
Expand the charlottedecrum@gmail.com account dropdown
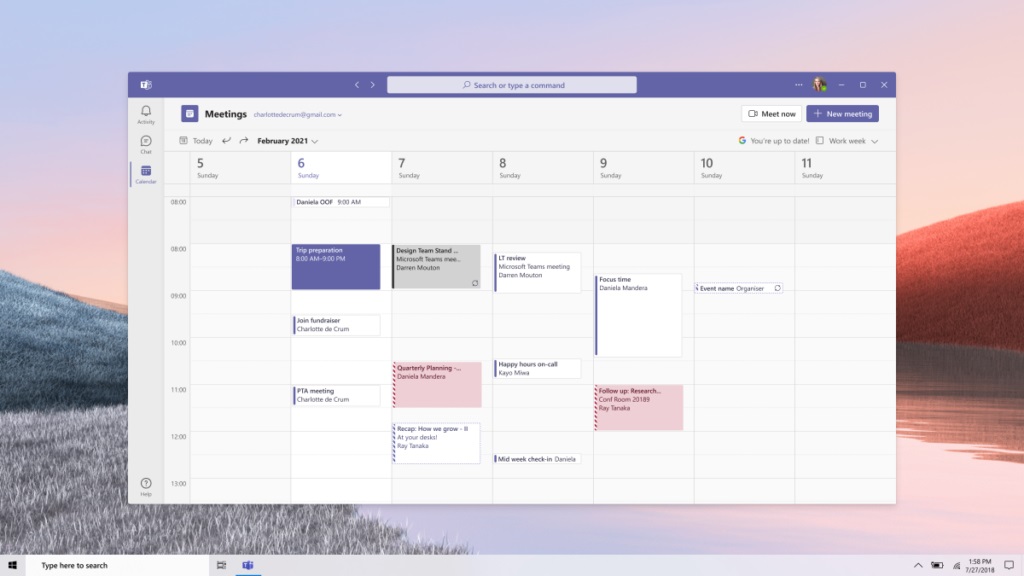click(298, 115)
